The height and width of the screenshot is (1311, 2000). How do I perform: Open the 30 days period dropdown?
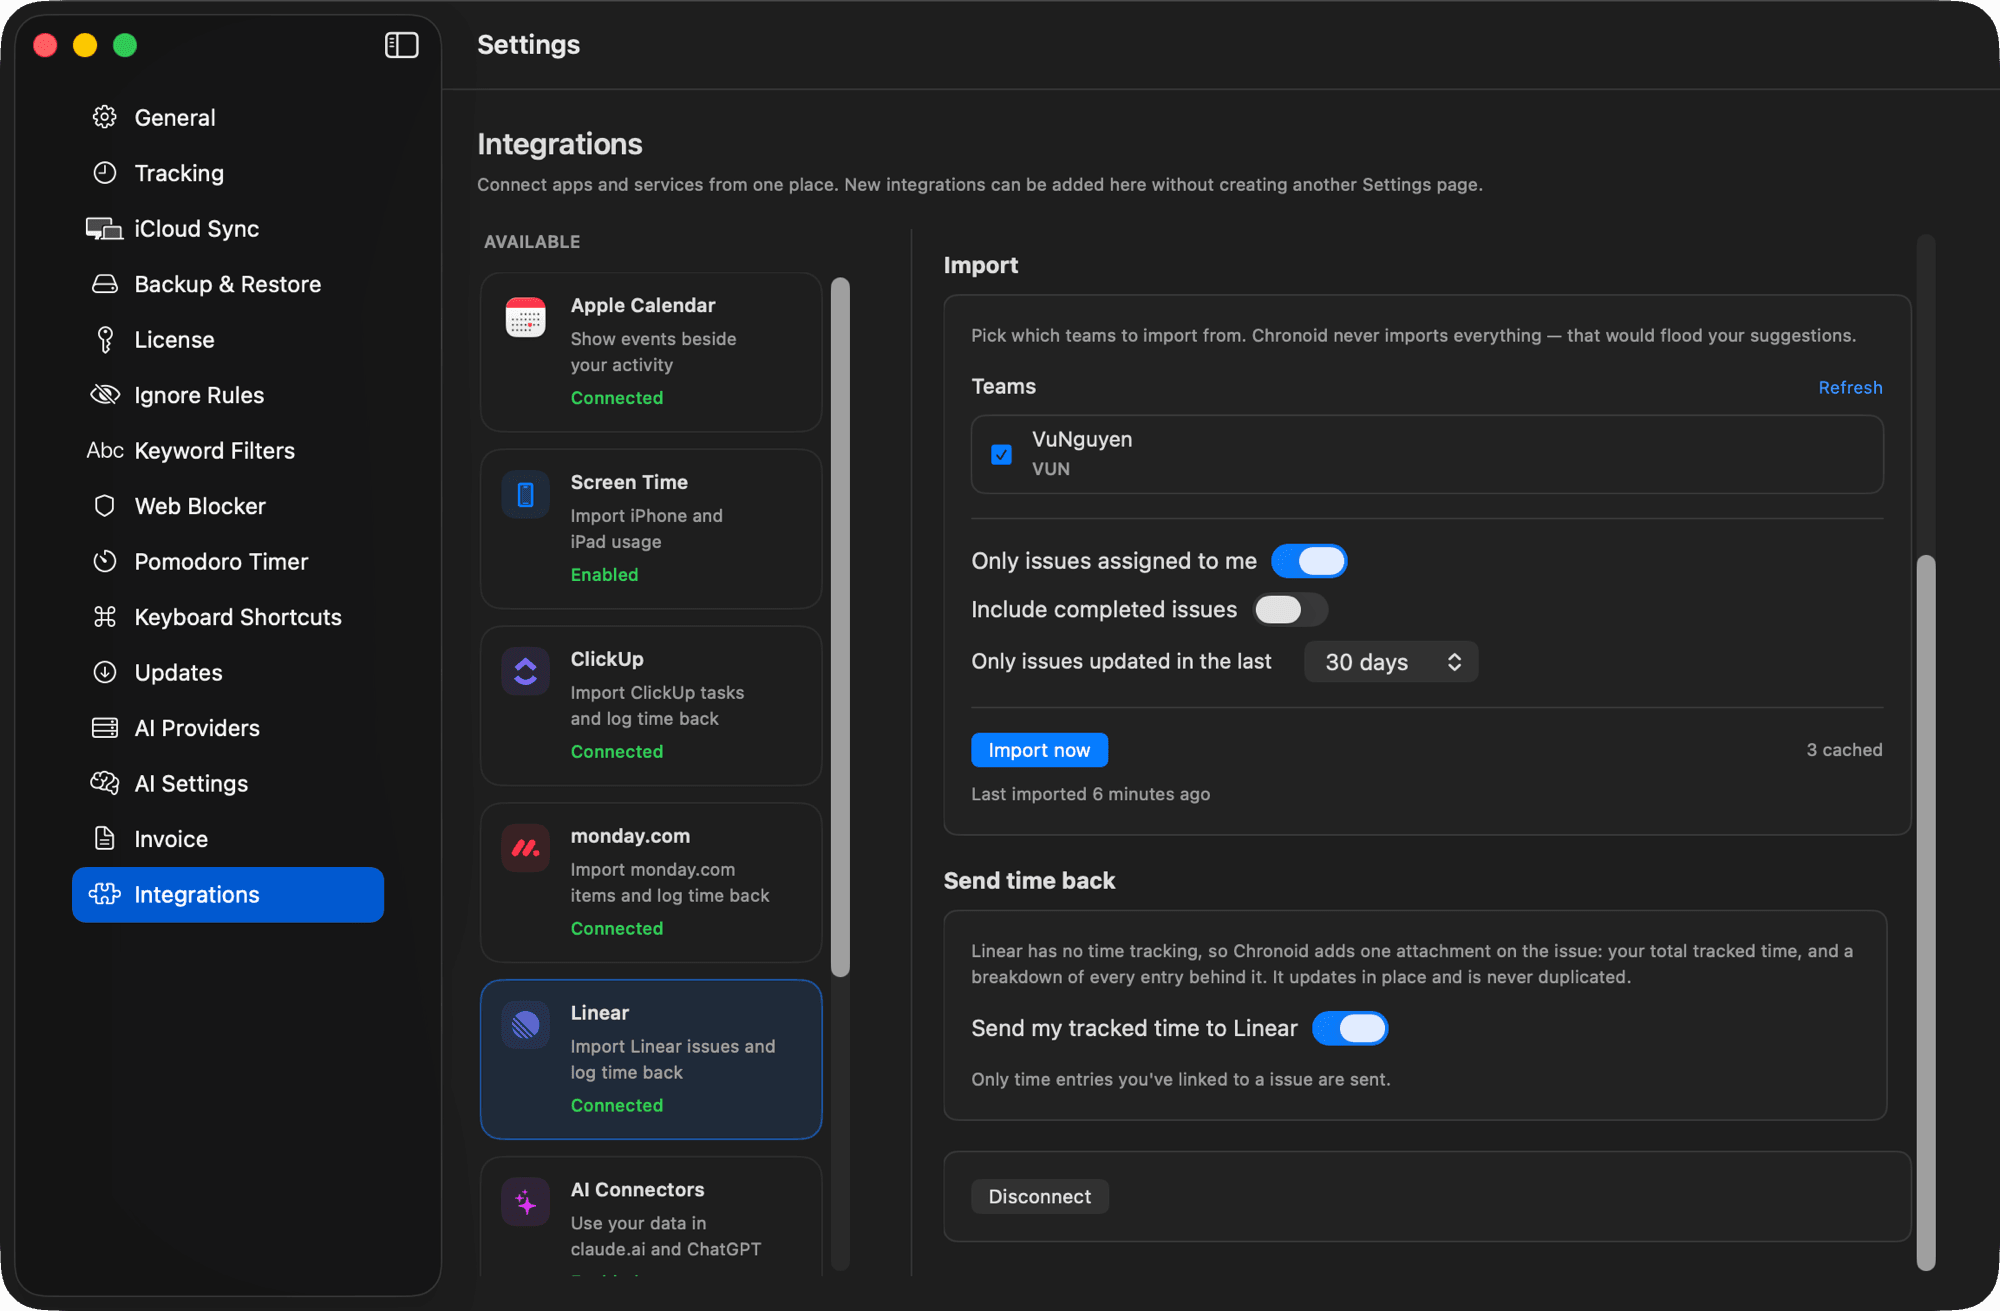(x=1391, y=662)
